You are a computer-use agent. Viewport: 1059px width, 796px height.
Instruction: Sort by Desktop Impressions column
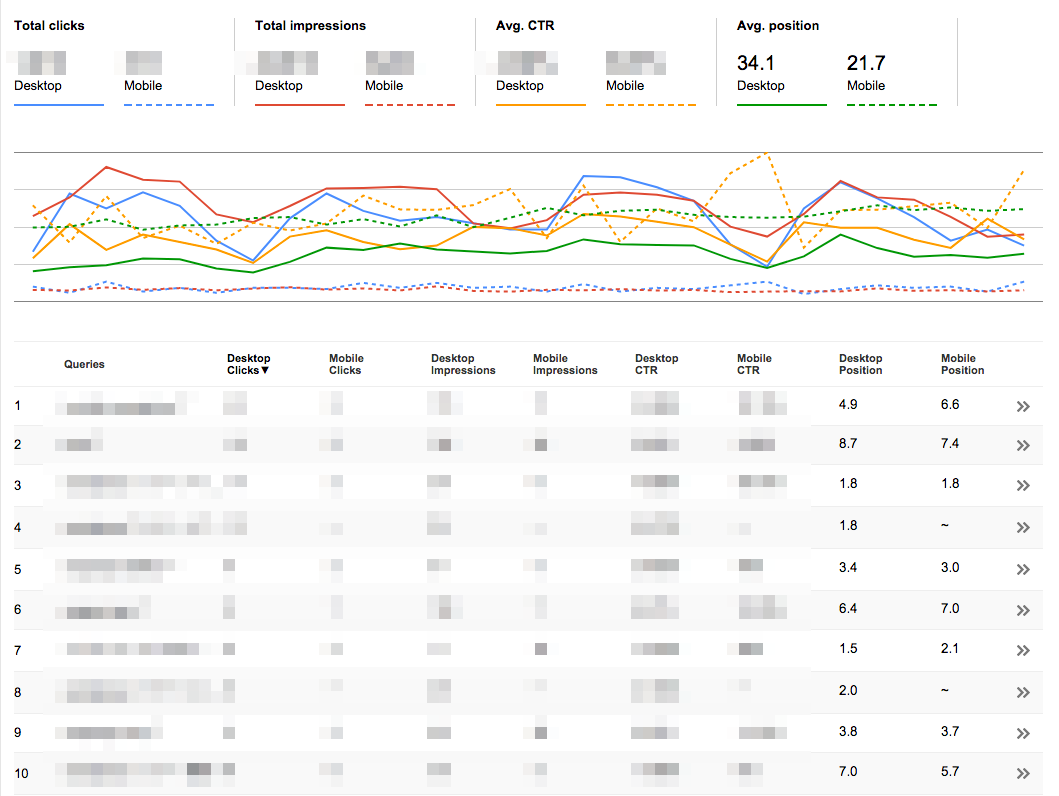463,364
